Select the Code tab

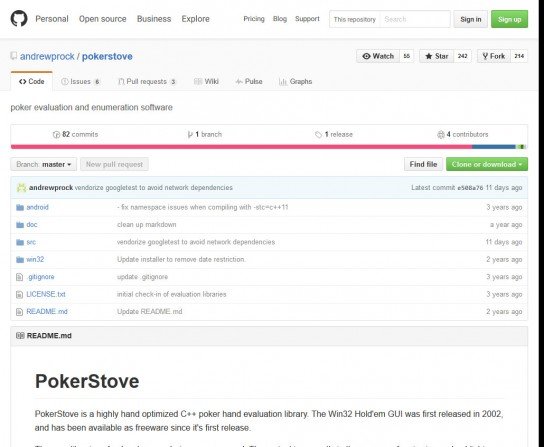[32, 82]
